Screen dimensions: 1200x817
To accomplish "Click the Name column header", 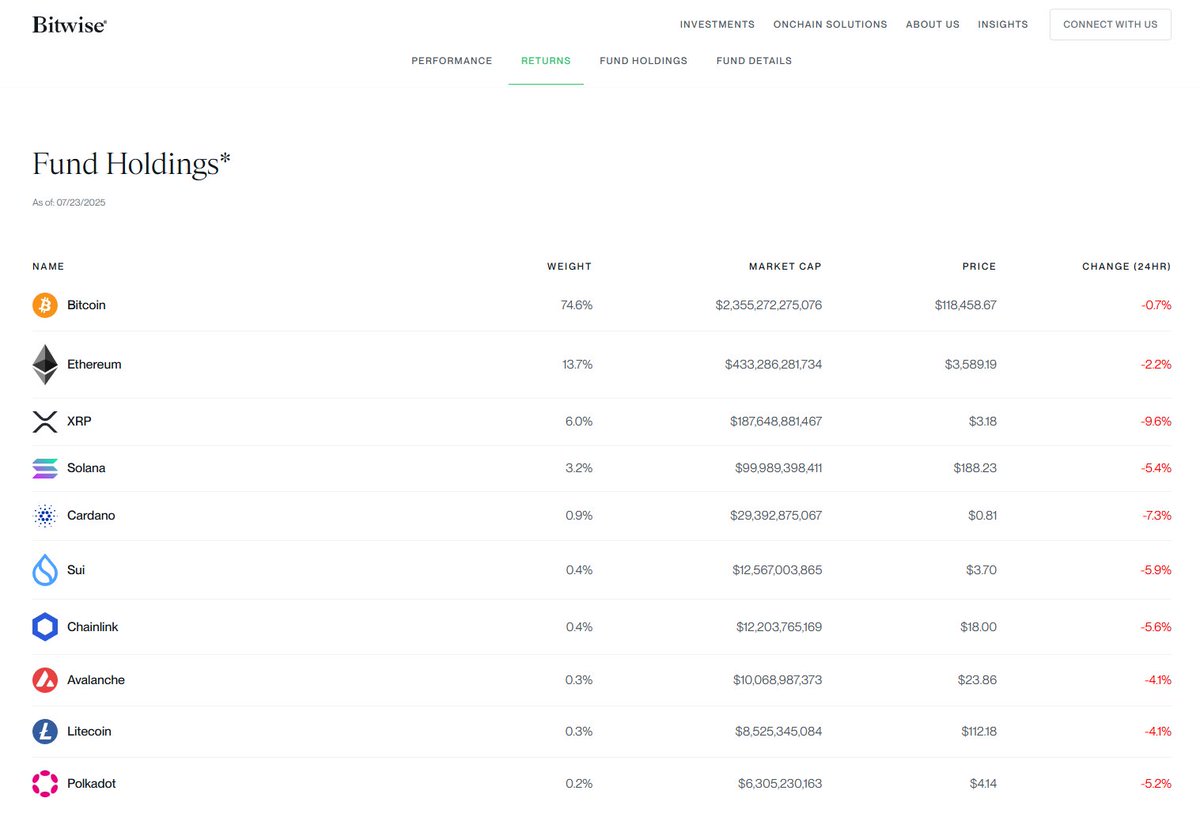I will click(48, 267).
